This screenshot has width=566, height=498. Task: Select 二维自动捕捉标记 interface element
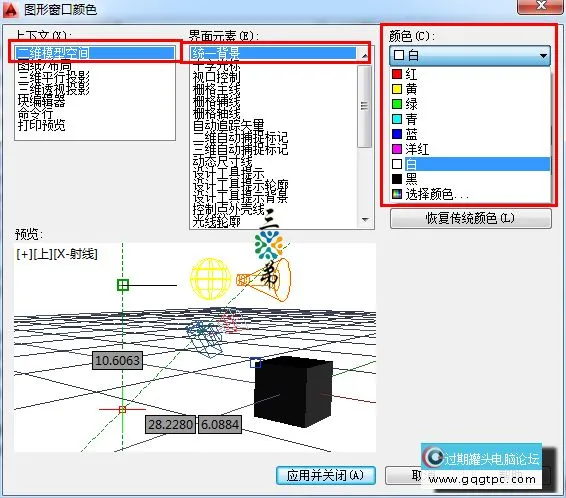240,137
